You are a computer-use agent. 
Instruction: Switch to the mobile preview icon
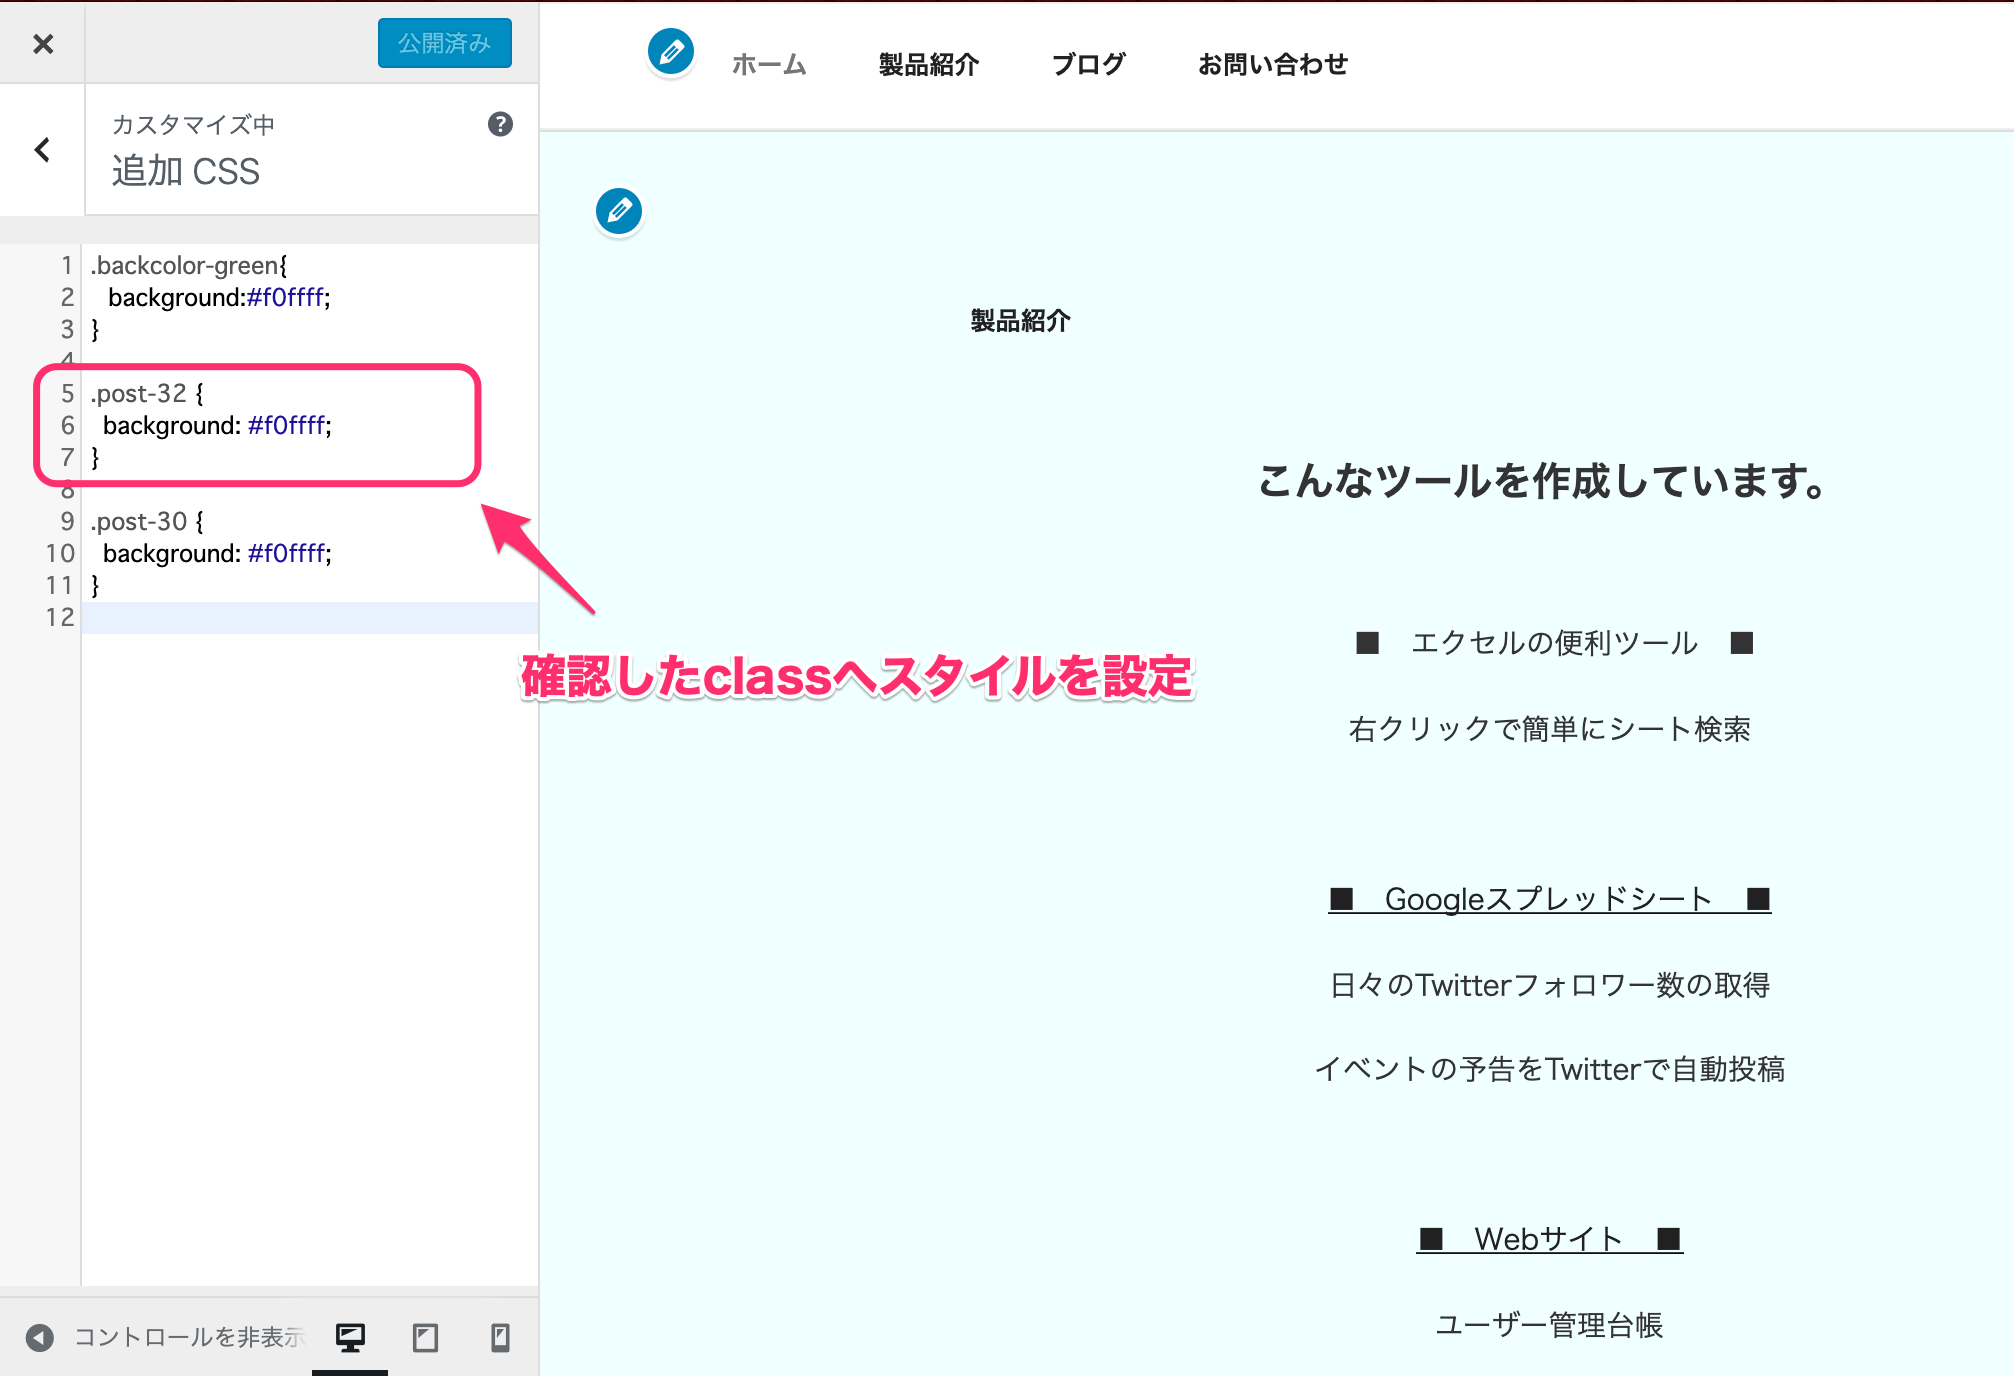pyautogui.click(x=500, y=1335)
